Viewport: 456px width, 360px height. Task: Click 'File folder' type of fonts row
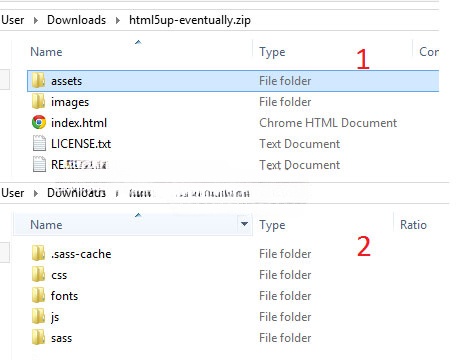click(285, 296)
